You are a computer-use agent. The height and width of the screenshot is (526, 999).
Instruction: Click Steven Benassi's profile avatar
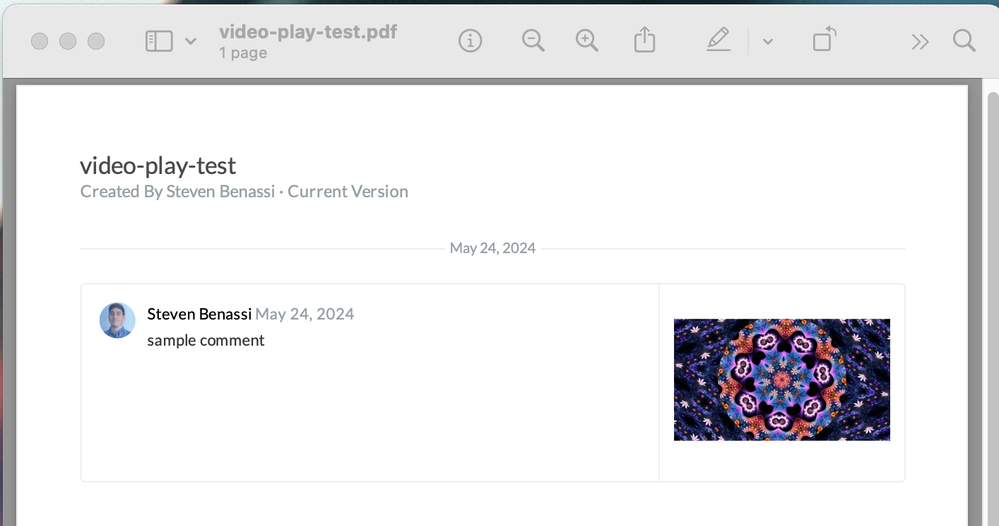coord(117,320)
